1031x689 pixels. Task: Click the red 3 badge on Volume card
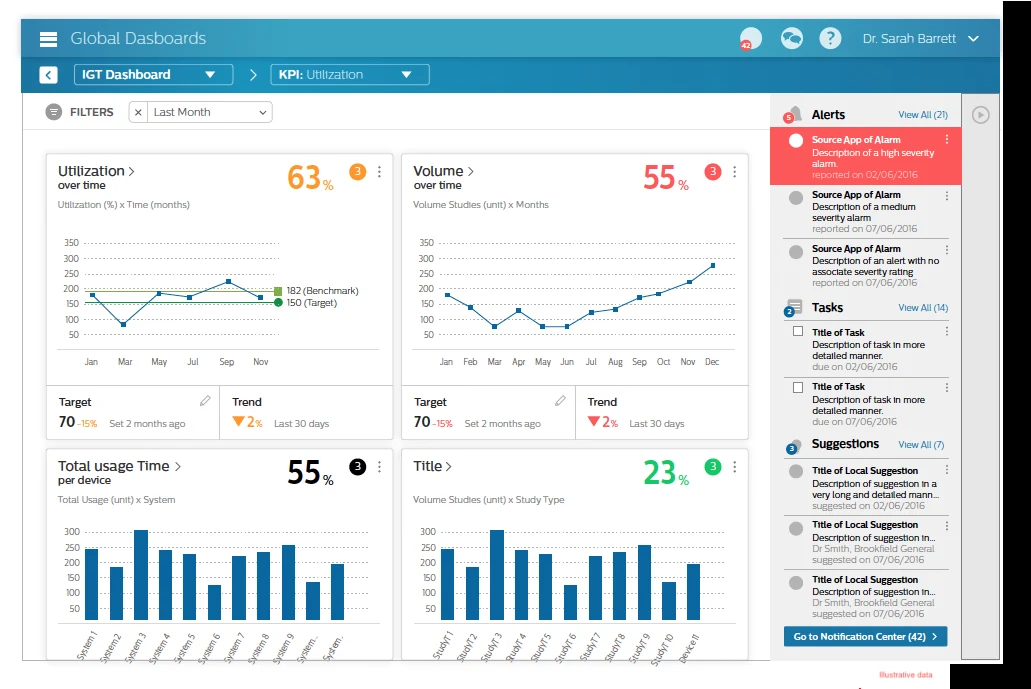(713, 172)
